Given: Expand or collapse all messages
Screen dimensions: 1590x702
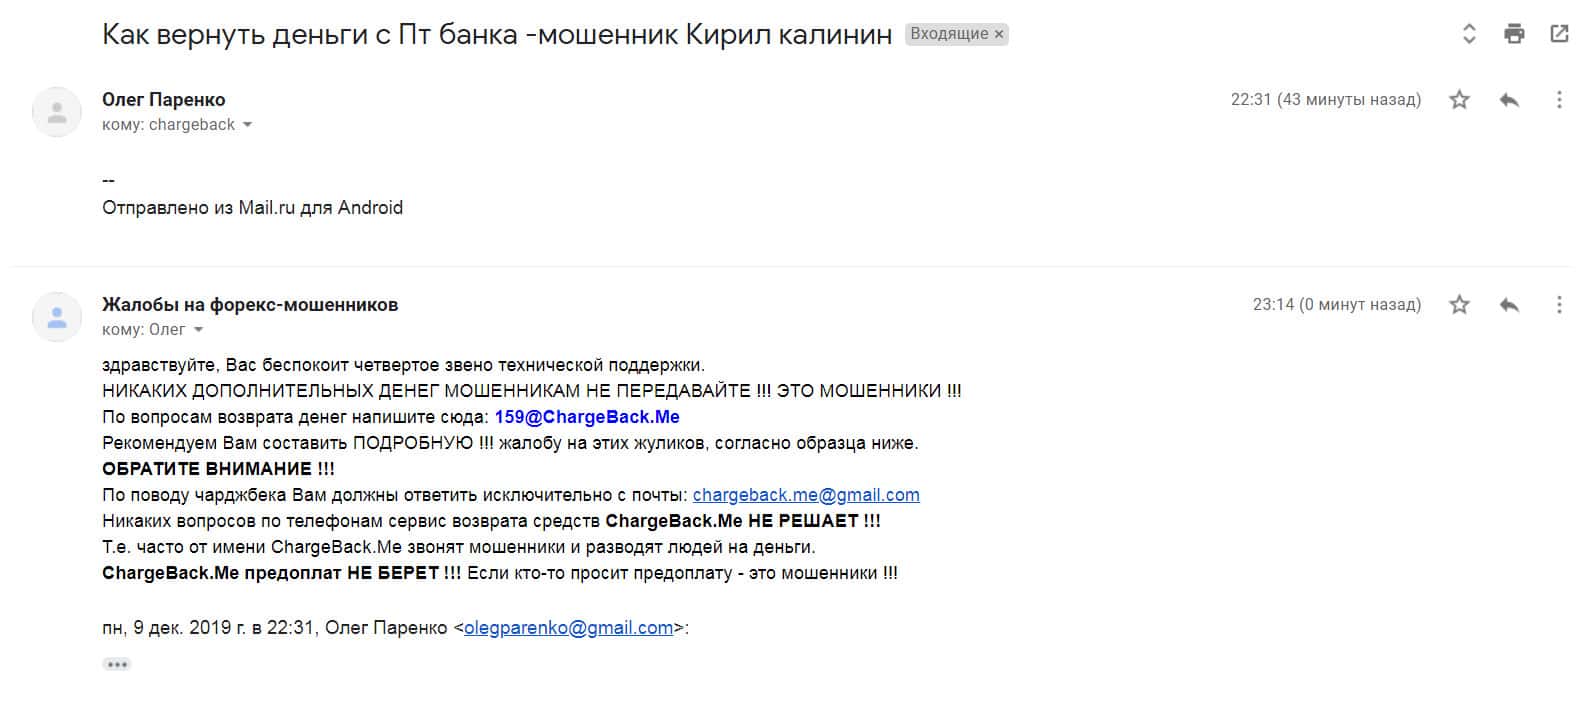Looking at the screenshot, I should pyautogui.click(x=1469, y=34).
